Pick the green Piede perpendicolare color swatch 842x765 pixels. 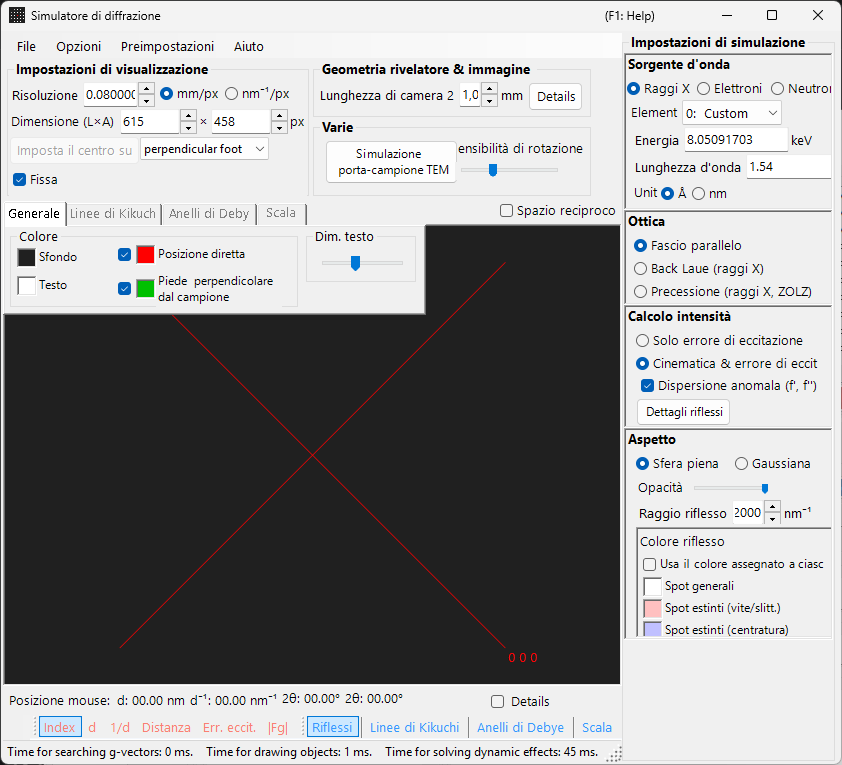[145, 289]
